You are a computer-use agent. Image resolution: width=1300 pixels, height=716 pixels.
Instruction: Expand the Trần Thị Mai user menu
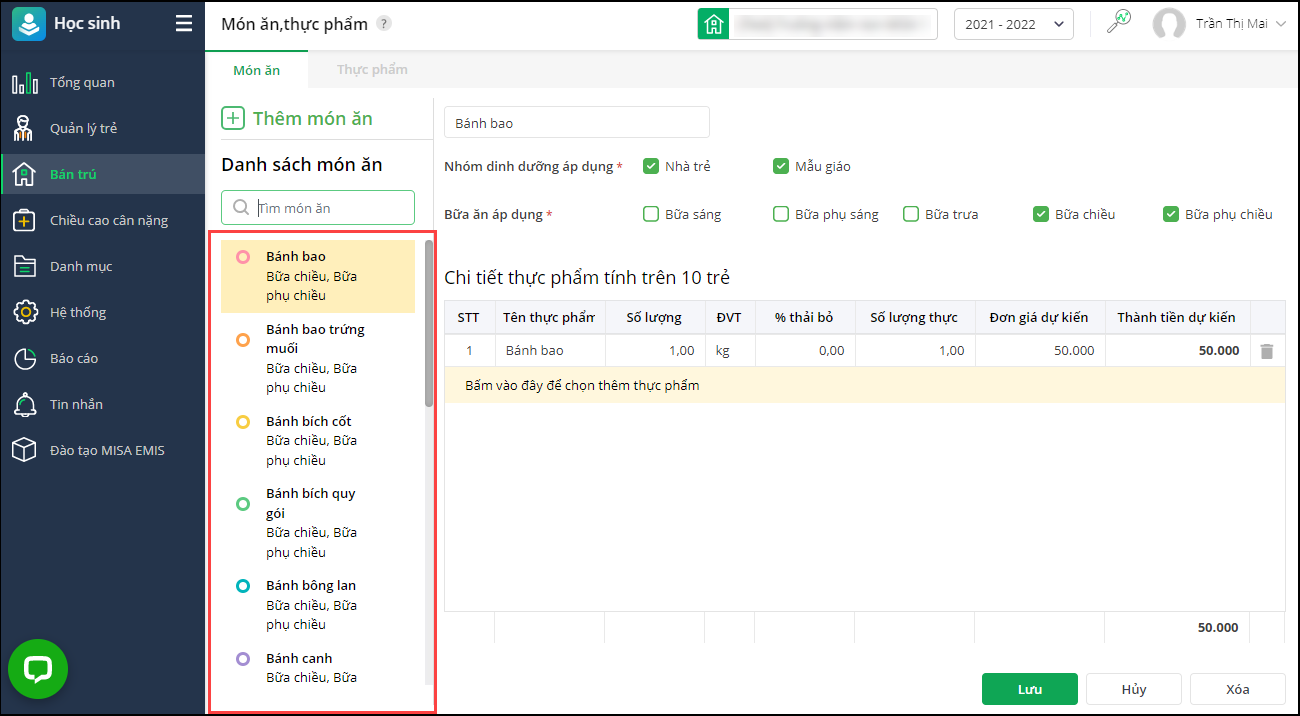point(1280,24)
